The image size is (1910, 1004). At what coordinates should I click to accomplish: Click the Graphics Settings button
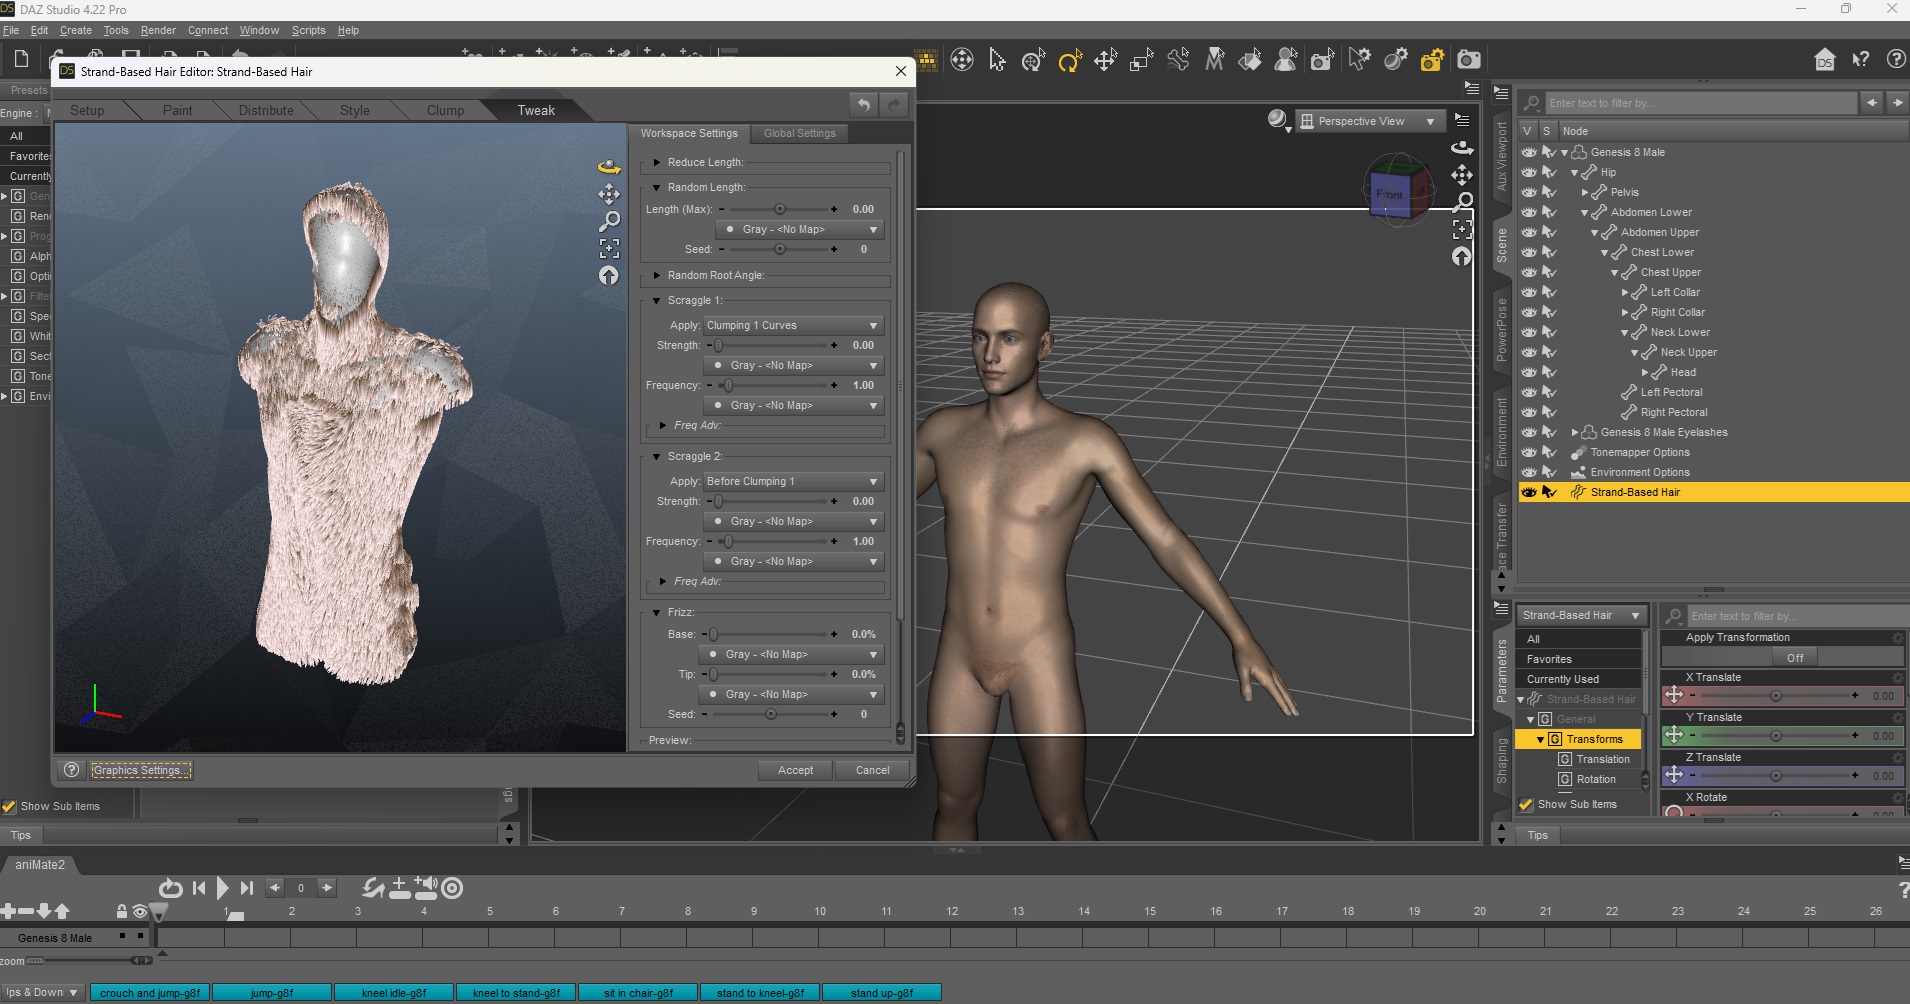coord(140,770)
